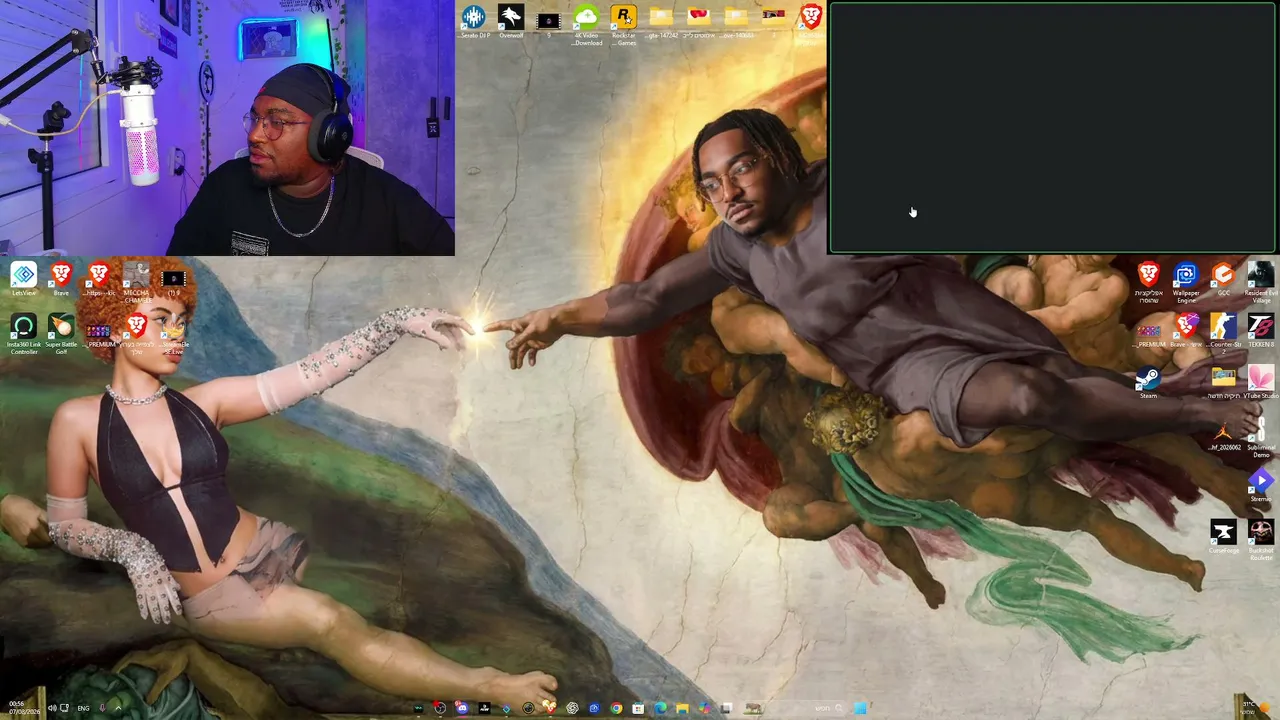Open the Stremio desktop shortcut
Screen dimensions: 1280x720
pos(1260,486)
